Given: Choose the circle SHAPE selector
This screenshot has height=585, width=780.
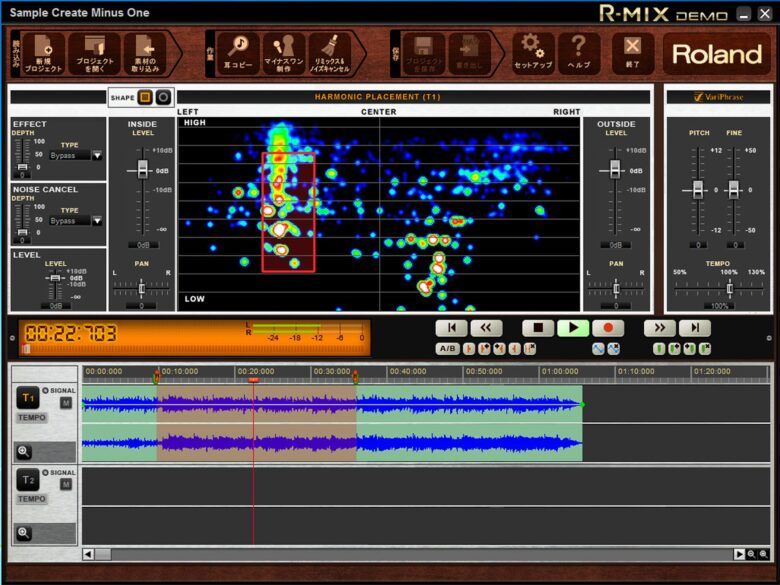Looking at the screenshot, I should (163, 97).
